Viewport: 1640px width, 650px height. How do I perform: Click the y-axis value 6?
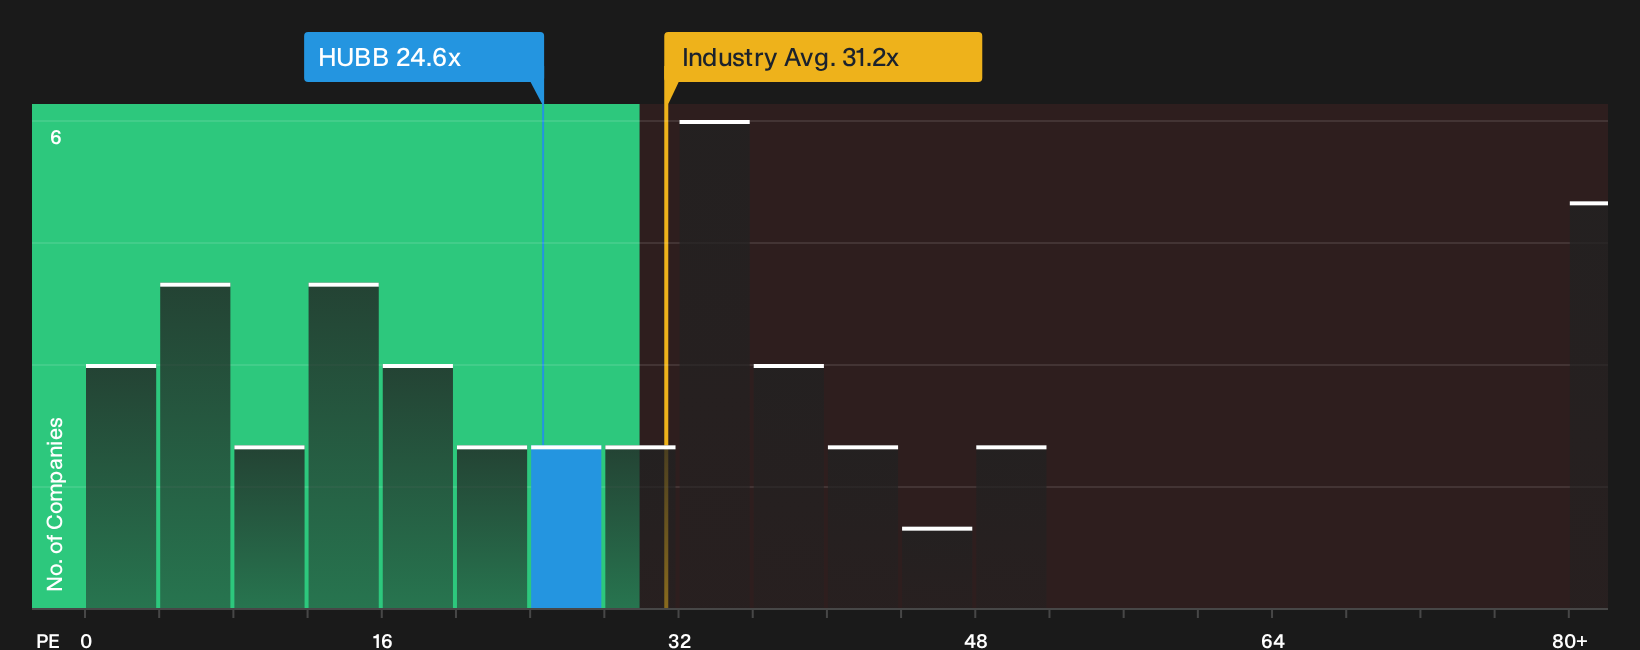tap(56, 137)
